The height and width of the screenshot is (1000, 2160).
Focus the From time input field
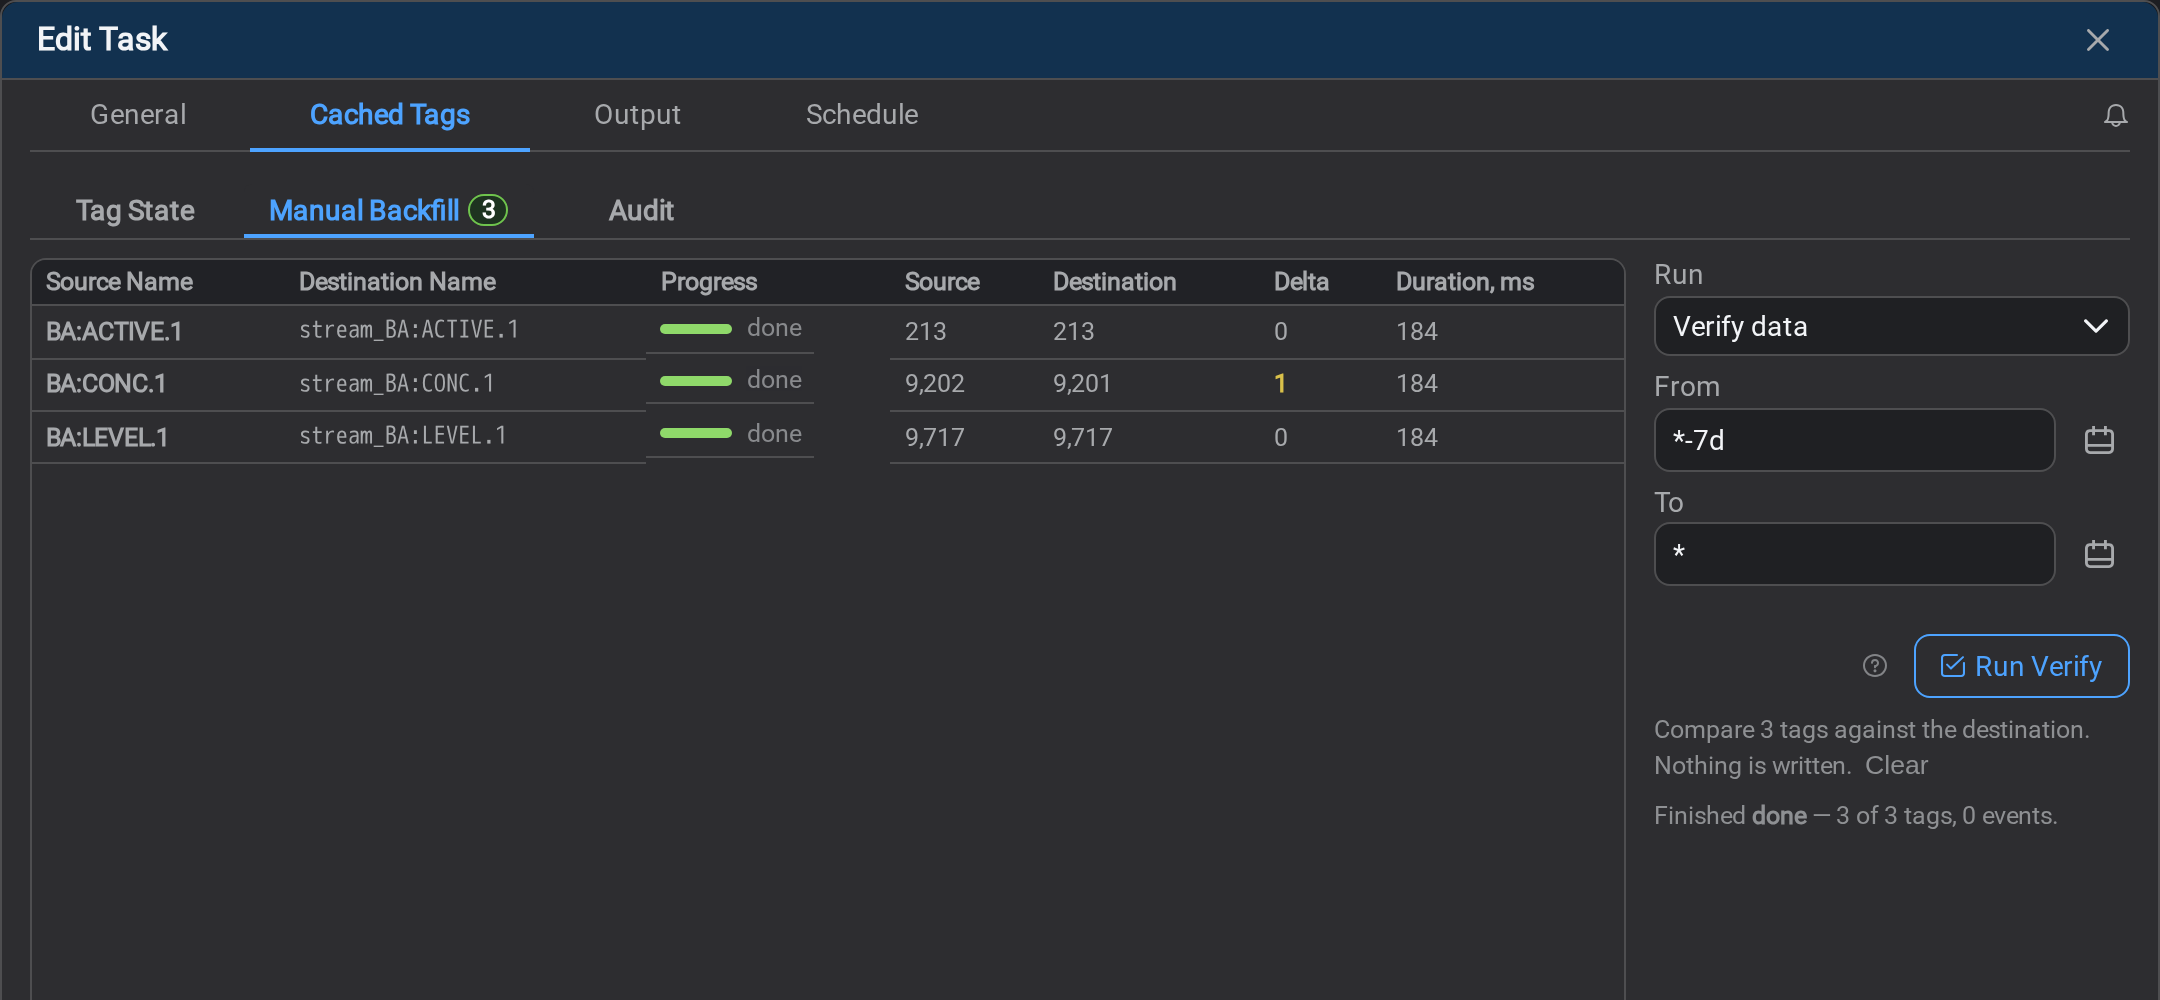click(1855, 440)
